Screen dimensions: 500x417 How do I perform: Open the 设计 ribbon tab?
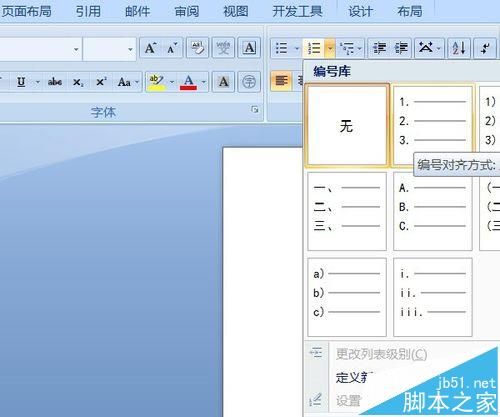[360, 11]
